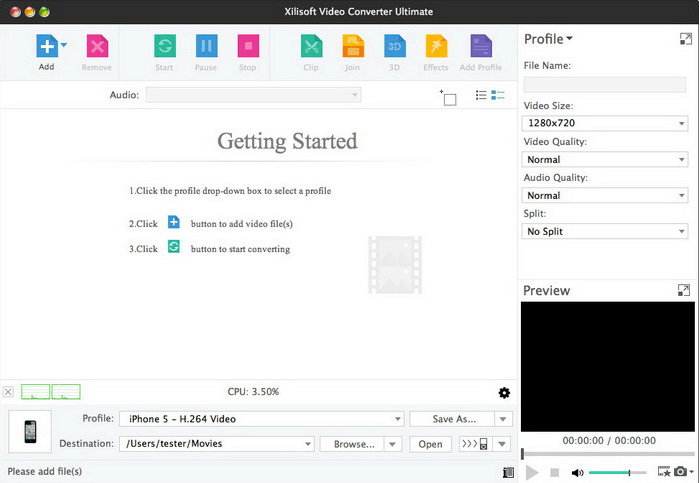Expand the Profile panel icon
This screenshot has width=700, height=483.
[686, 39]
